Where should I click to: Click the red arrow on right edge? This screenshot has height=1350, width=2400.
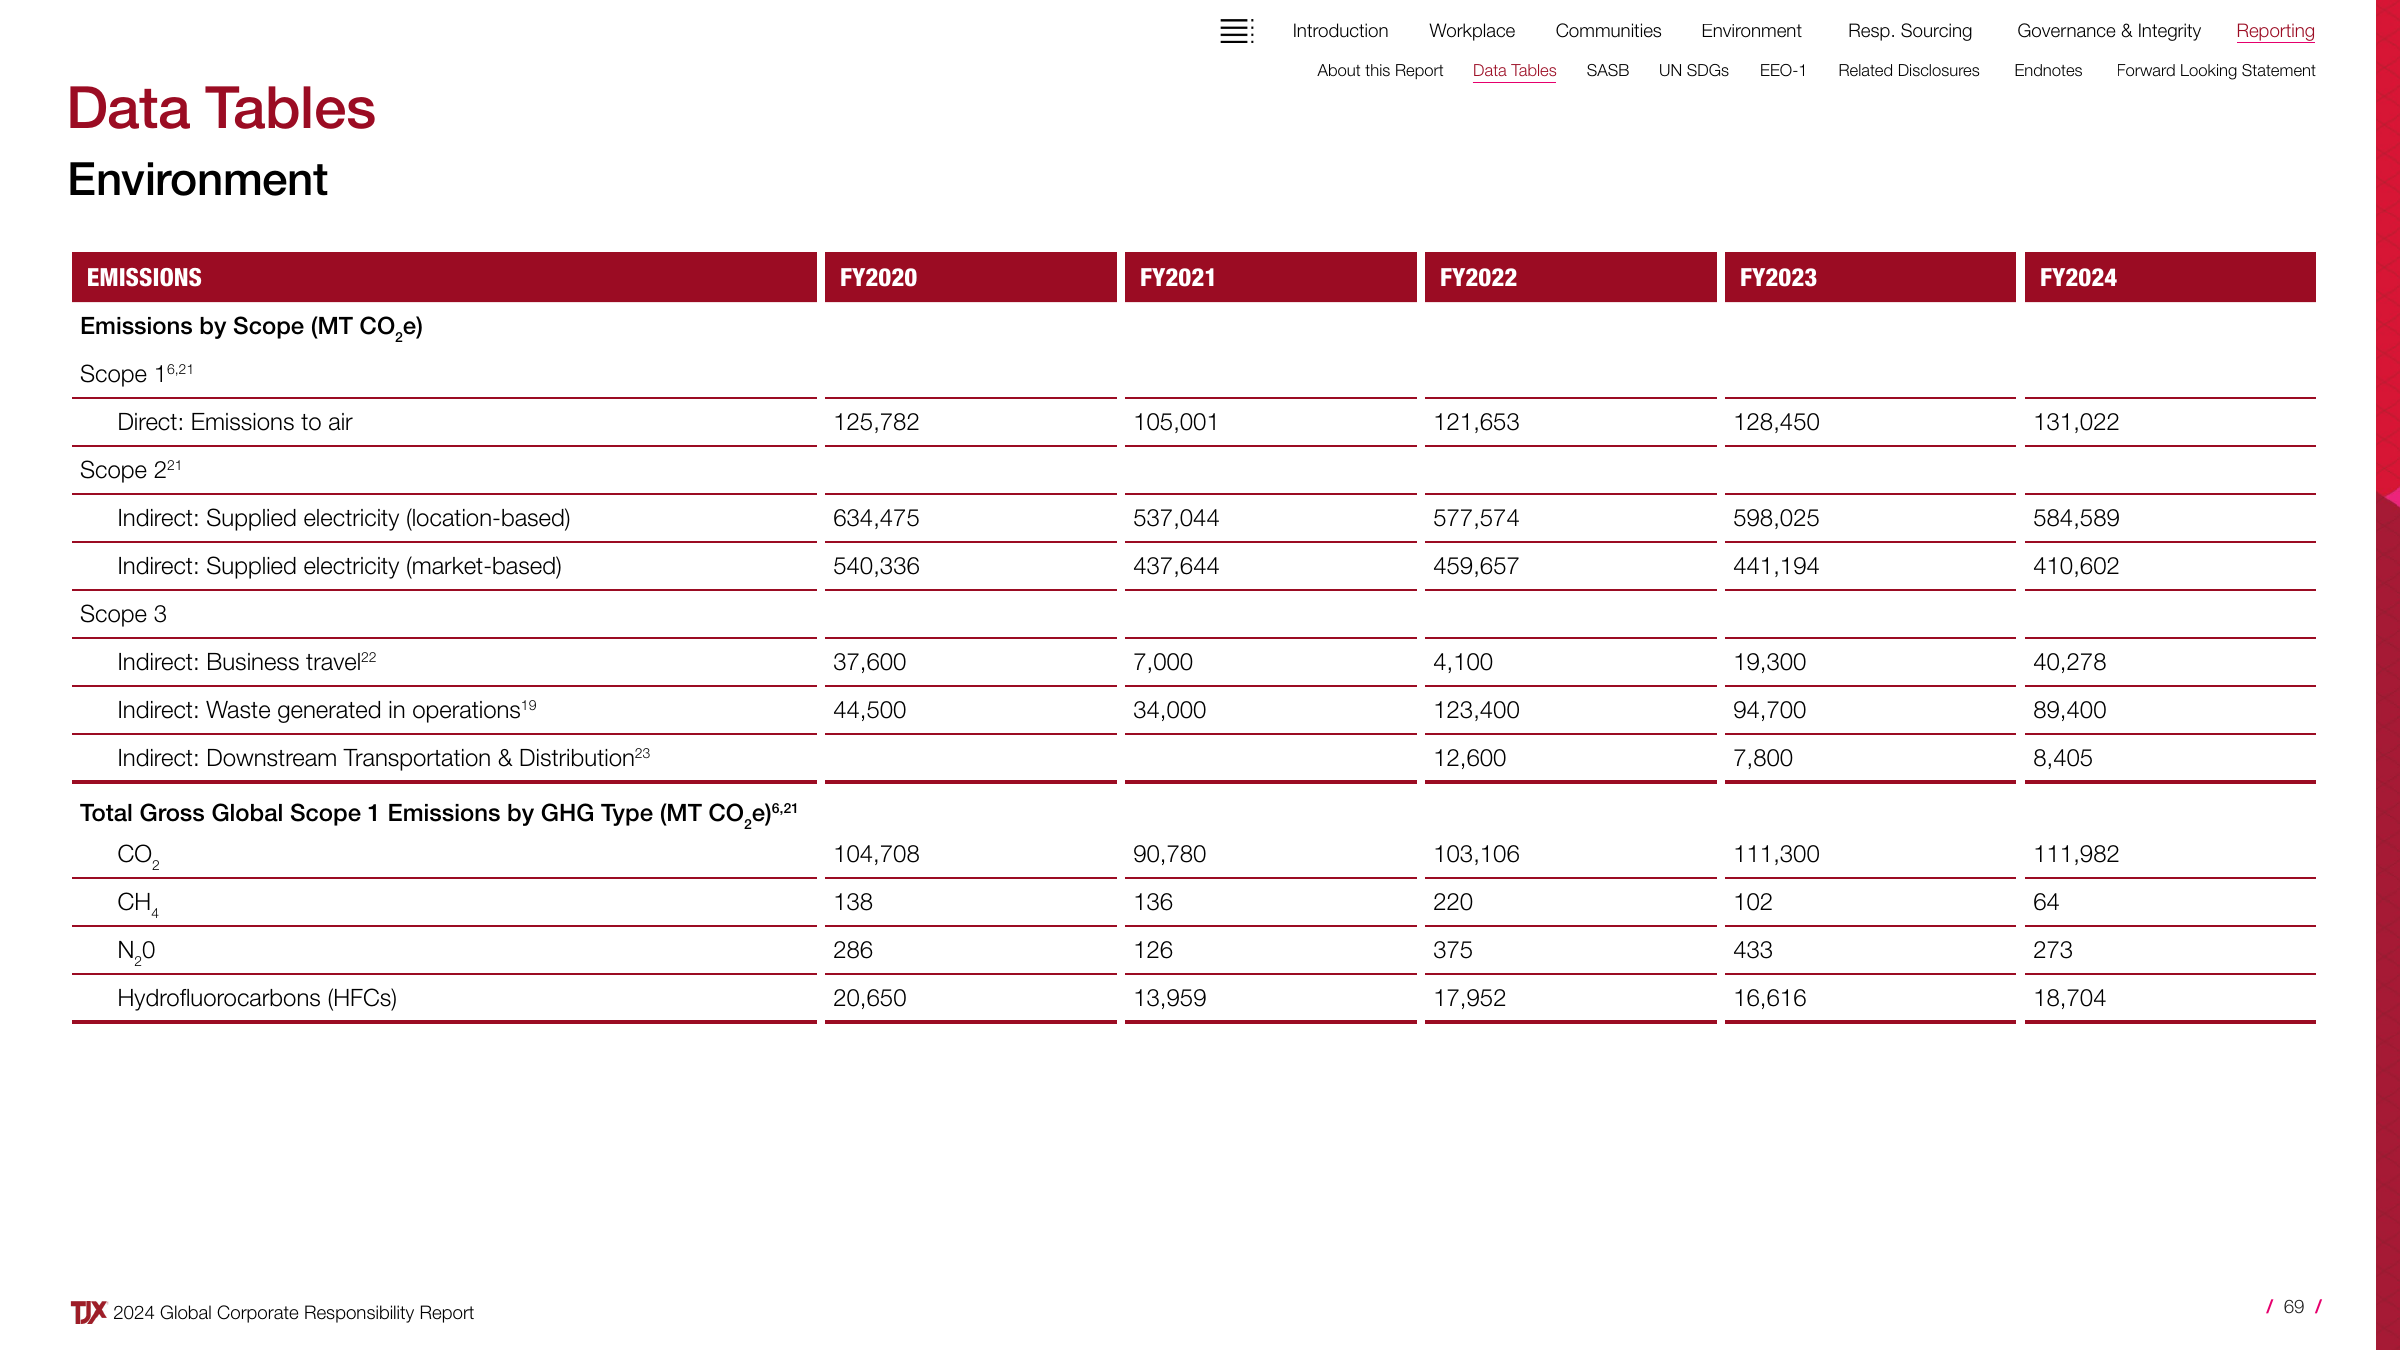2392,497
